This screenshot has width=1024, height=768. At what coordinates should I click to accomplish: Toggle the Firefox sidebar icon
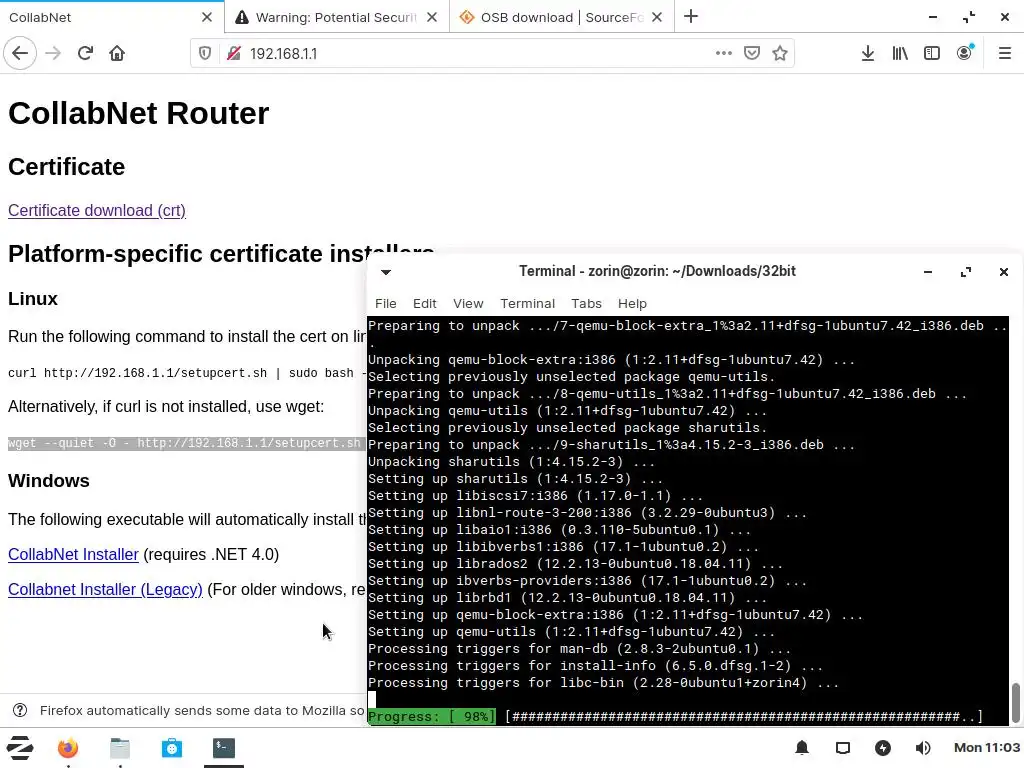point(932,54)
